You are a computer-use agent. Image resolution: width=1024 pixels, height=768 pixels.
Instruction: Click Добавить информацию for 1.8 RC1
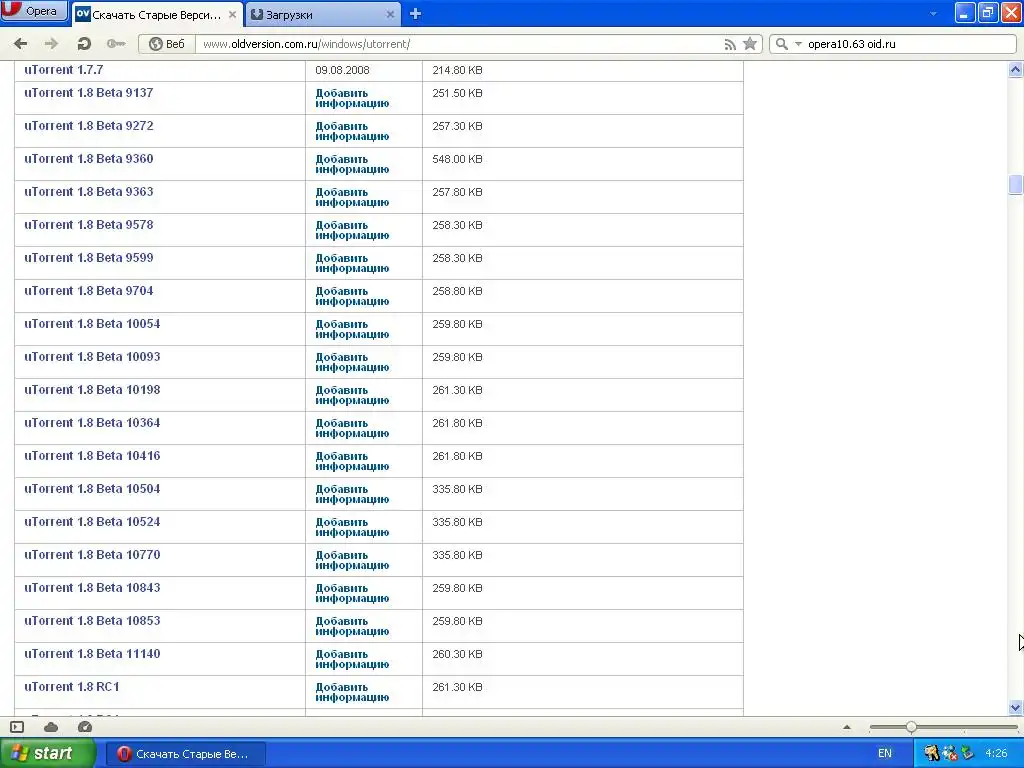click(x=352, y=692)
